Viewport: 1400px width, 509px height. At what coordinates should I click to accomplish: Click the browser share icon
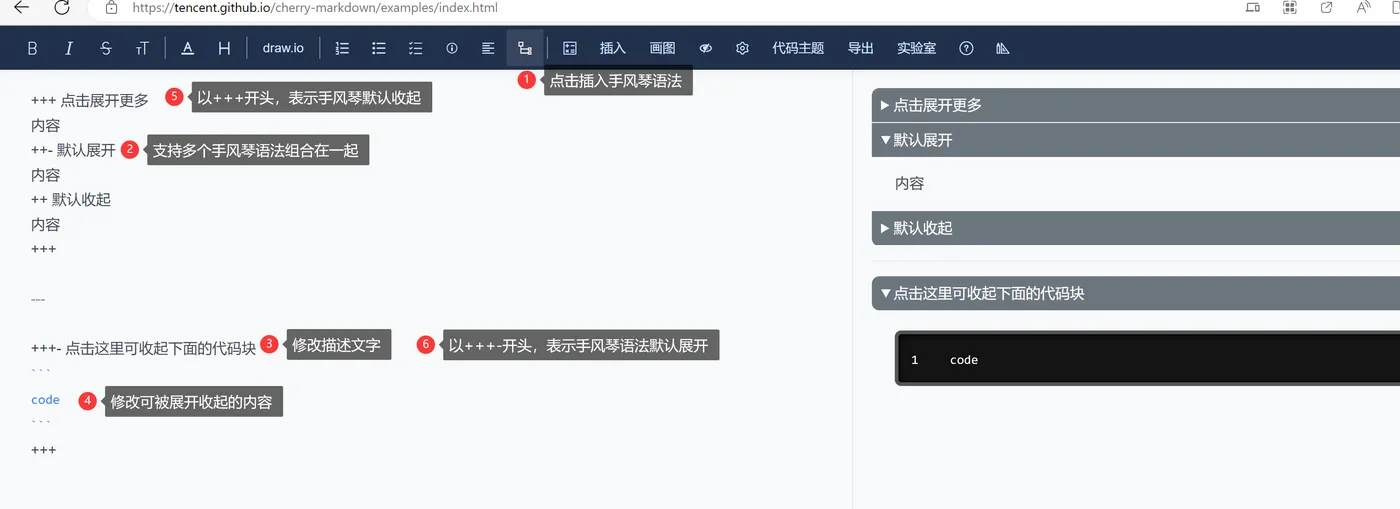click(x=1327, y=7)
